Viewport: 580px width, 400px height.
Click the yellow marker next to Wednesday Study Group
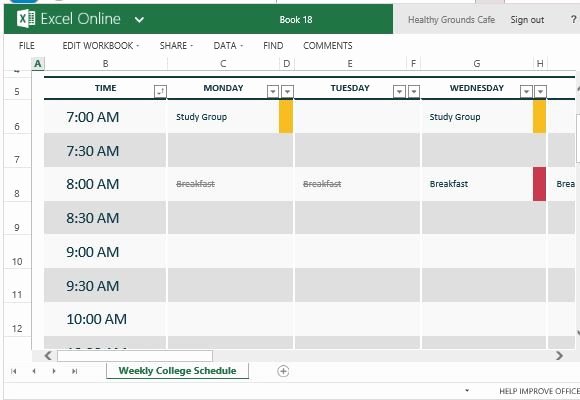(x=539, y=117)
